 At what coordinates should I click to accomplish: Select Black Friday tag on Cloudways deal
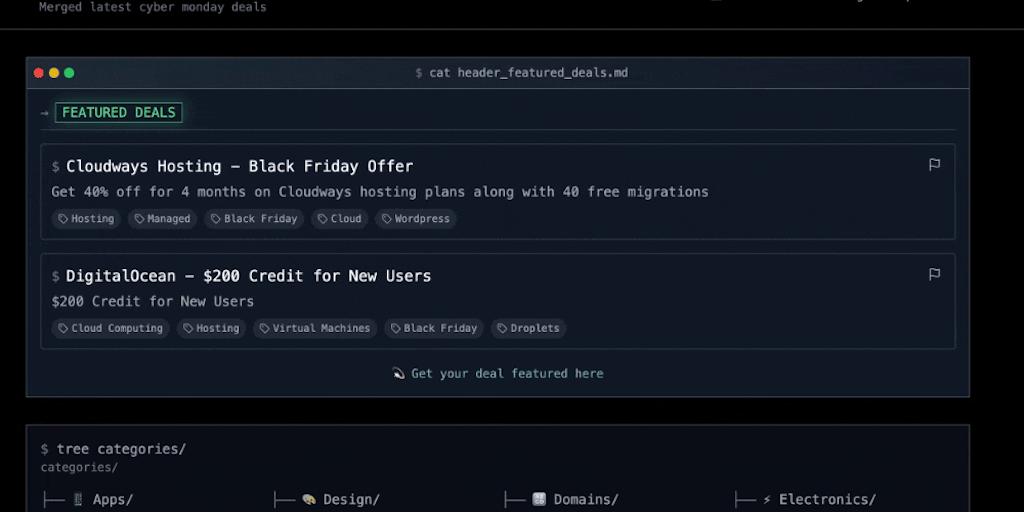click(x=254, y=219)
